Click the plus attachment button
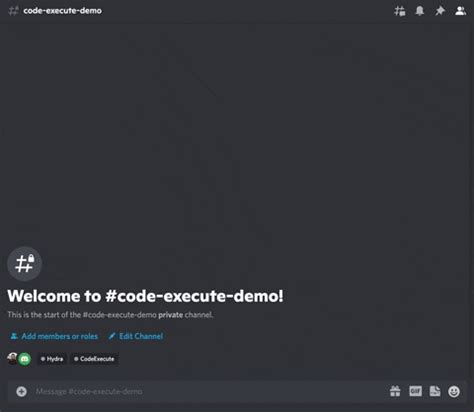474x412 pixels. [x=22, y=391]
